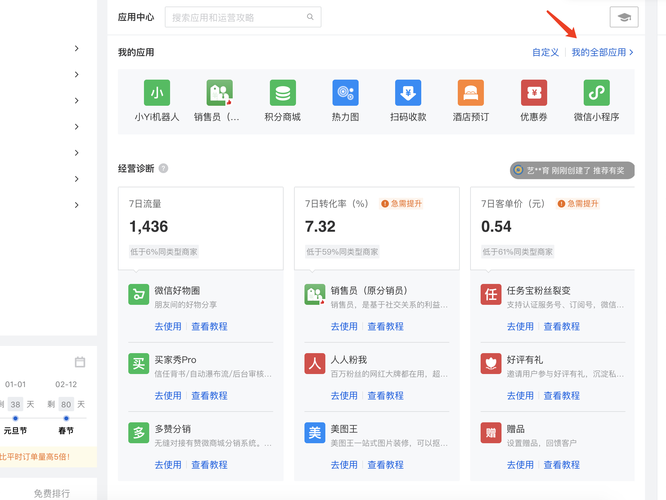Click the 元旦节 timeline dot
Viewport: 666px width, 500px height.
coord(15,418)
